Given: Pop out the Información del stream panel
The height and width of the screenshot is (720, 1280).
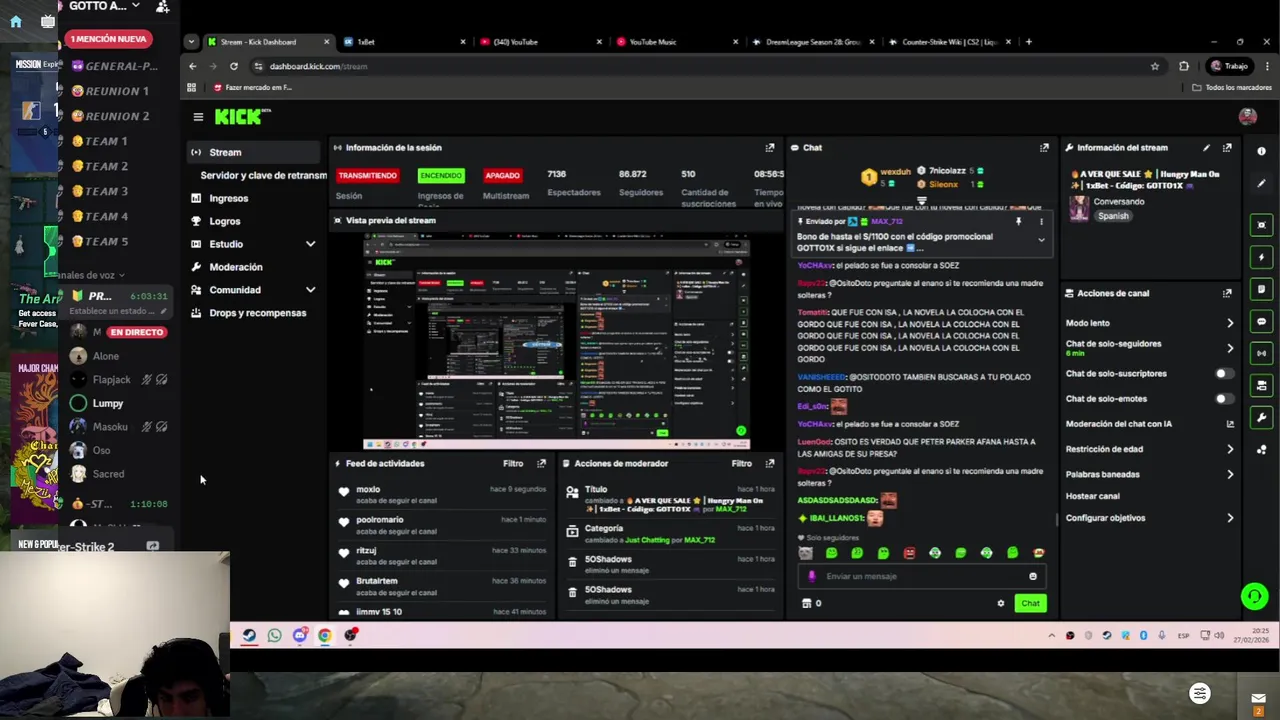Looking at the screenshot, I should coord(1227,148).
